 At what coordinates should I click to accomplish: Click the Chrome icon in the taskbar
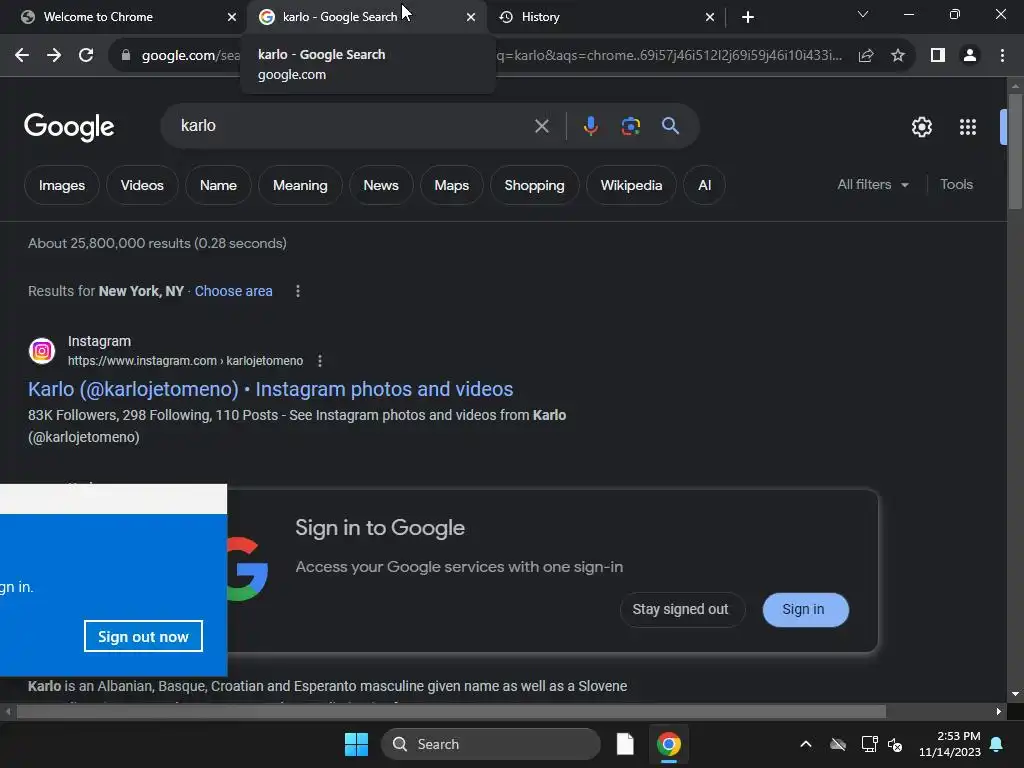pos(669,744)
